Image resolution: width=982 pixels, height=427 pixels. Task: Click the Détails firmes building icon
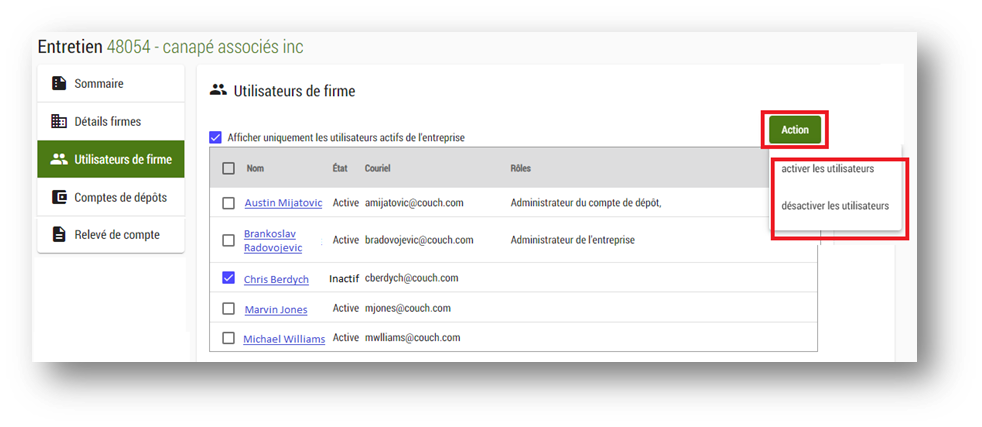point(59,122)
